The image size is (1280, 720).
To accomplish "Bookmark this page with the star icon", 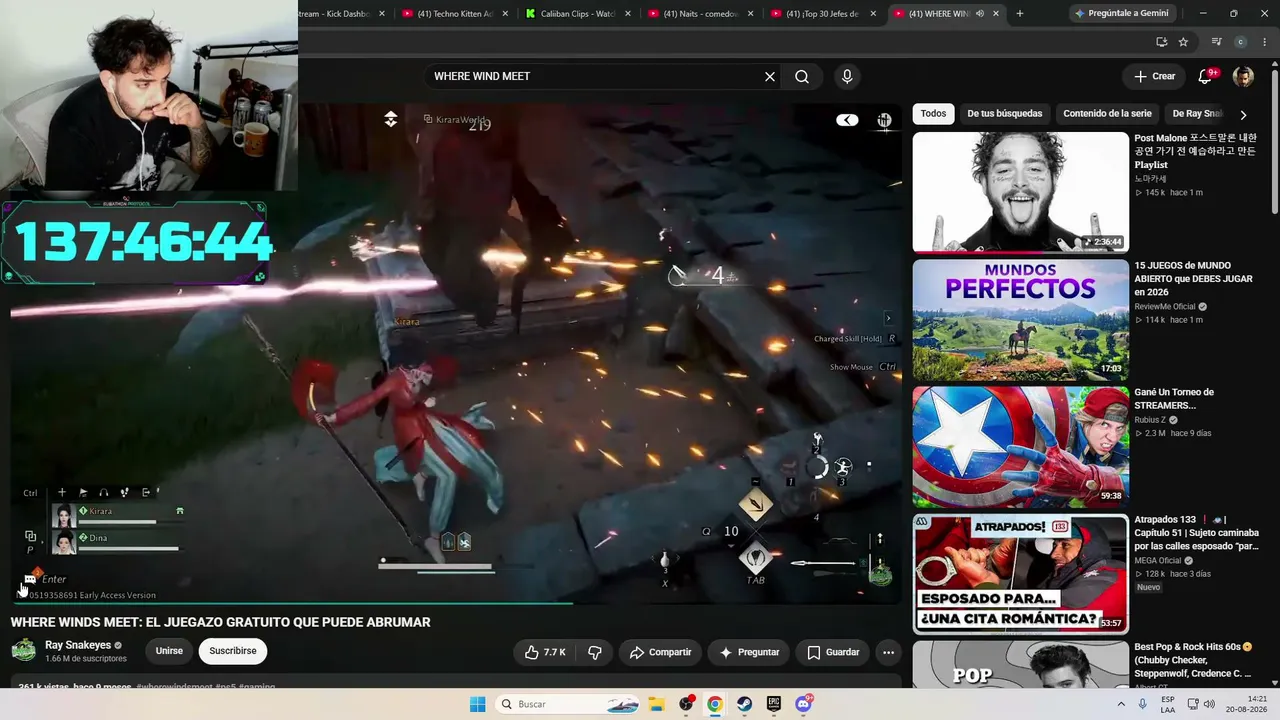I will pyautogui.click(x=1183, y=42).
